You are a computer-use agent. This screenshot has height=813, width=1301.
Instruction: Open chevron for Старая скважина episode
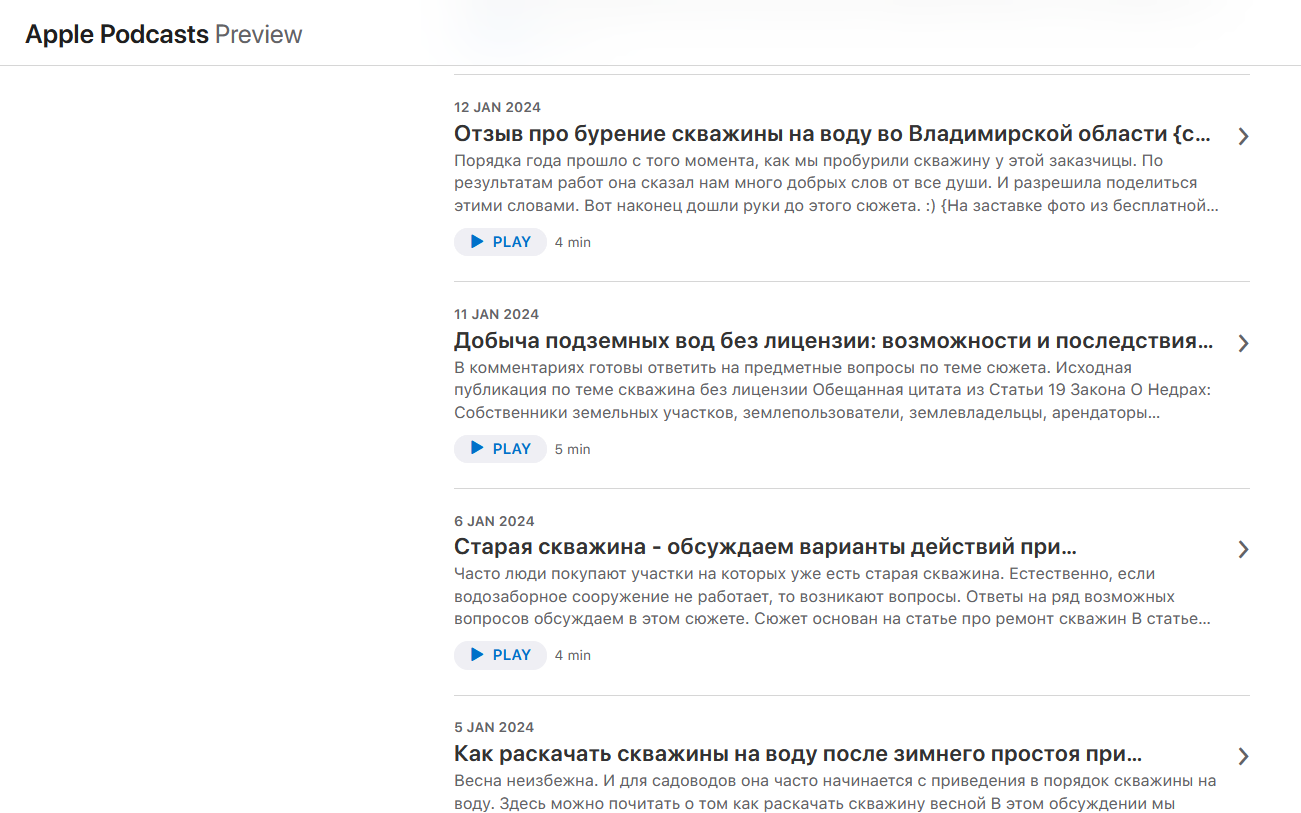(1243, 549)
